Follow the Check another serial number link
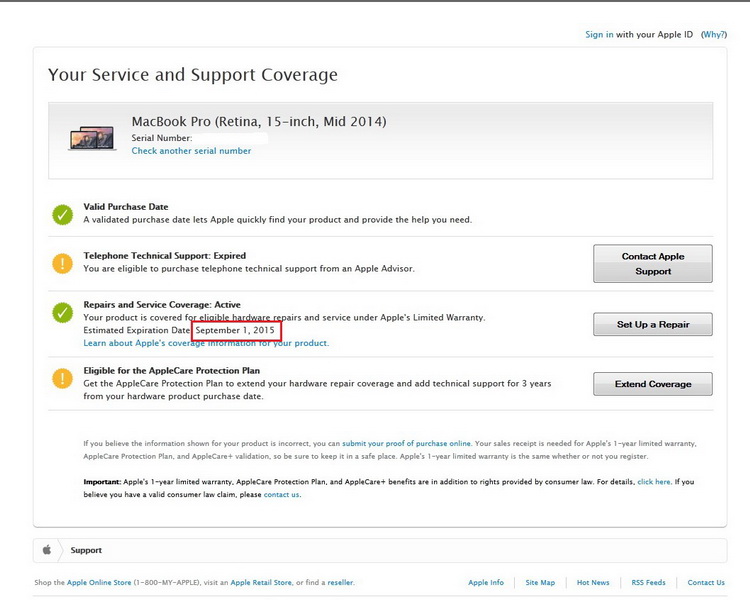The height and width of the screenshot is (600, 750). tap(191, 151)
